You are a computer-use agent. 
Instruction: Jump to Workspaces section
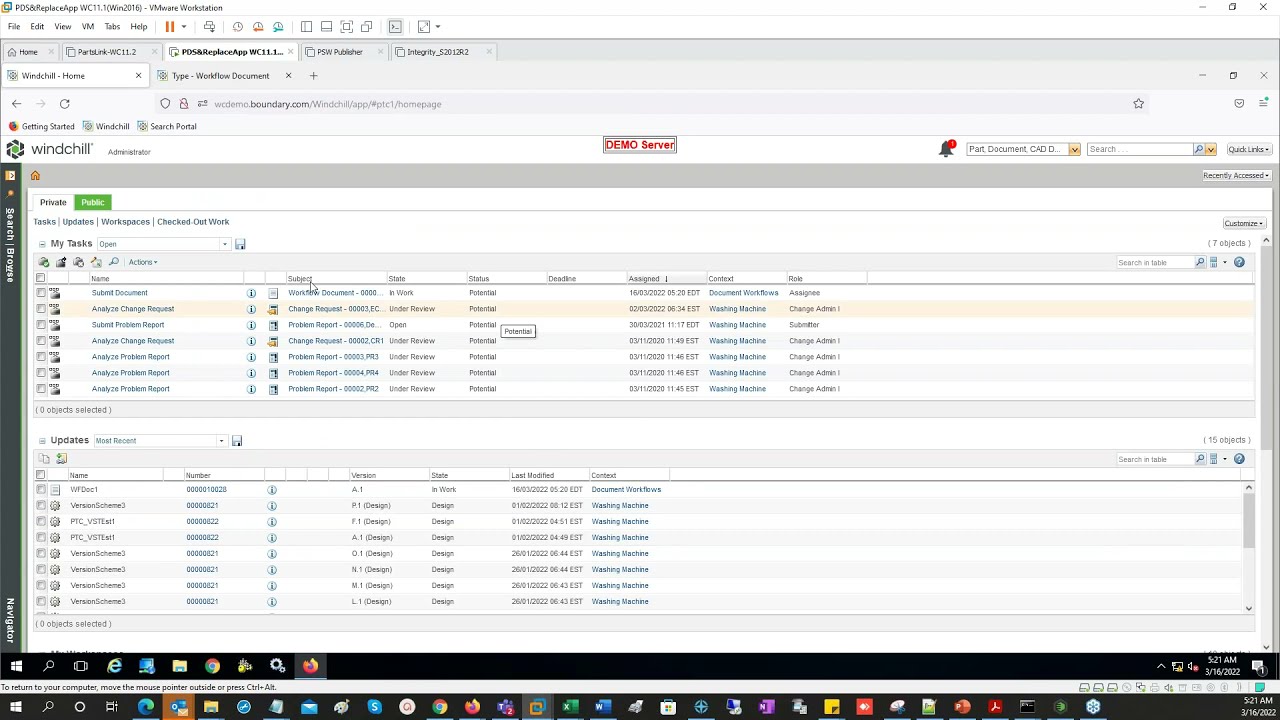pyautogui.click(x=125, y=222)
